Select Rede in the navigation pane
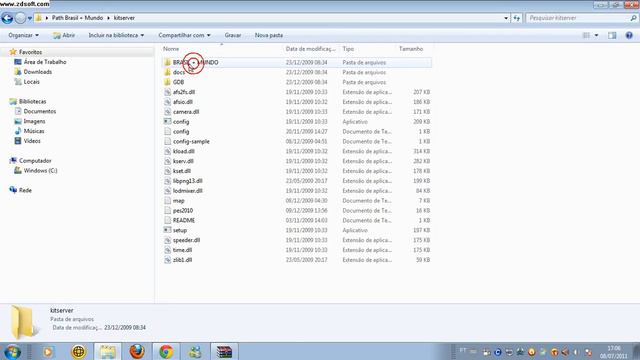640x360 pixels. [x=25, y=190]
